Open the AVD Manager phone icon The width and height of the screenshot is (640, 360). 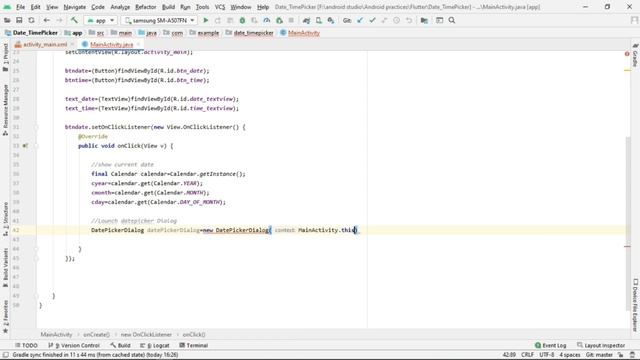point(318,20)
